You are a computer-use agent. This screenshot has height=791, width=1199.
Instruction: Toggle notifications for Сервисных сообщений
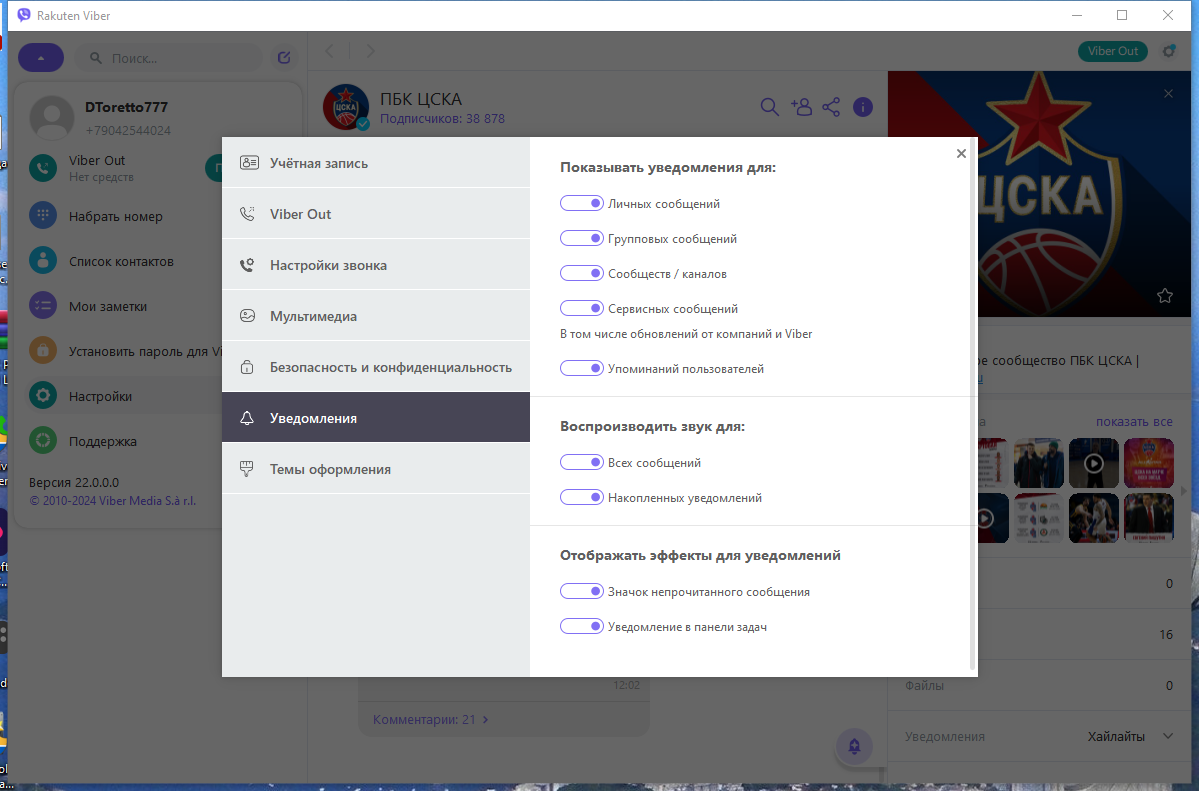(x=582, y=308)
